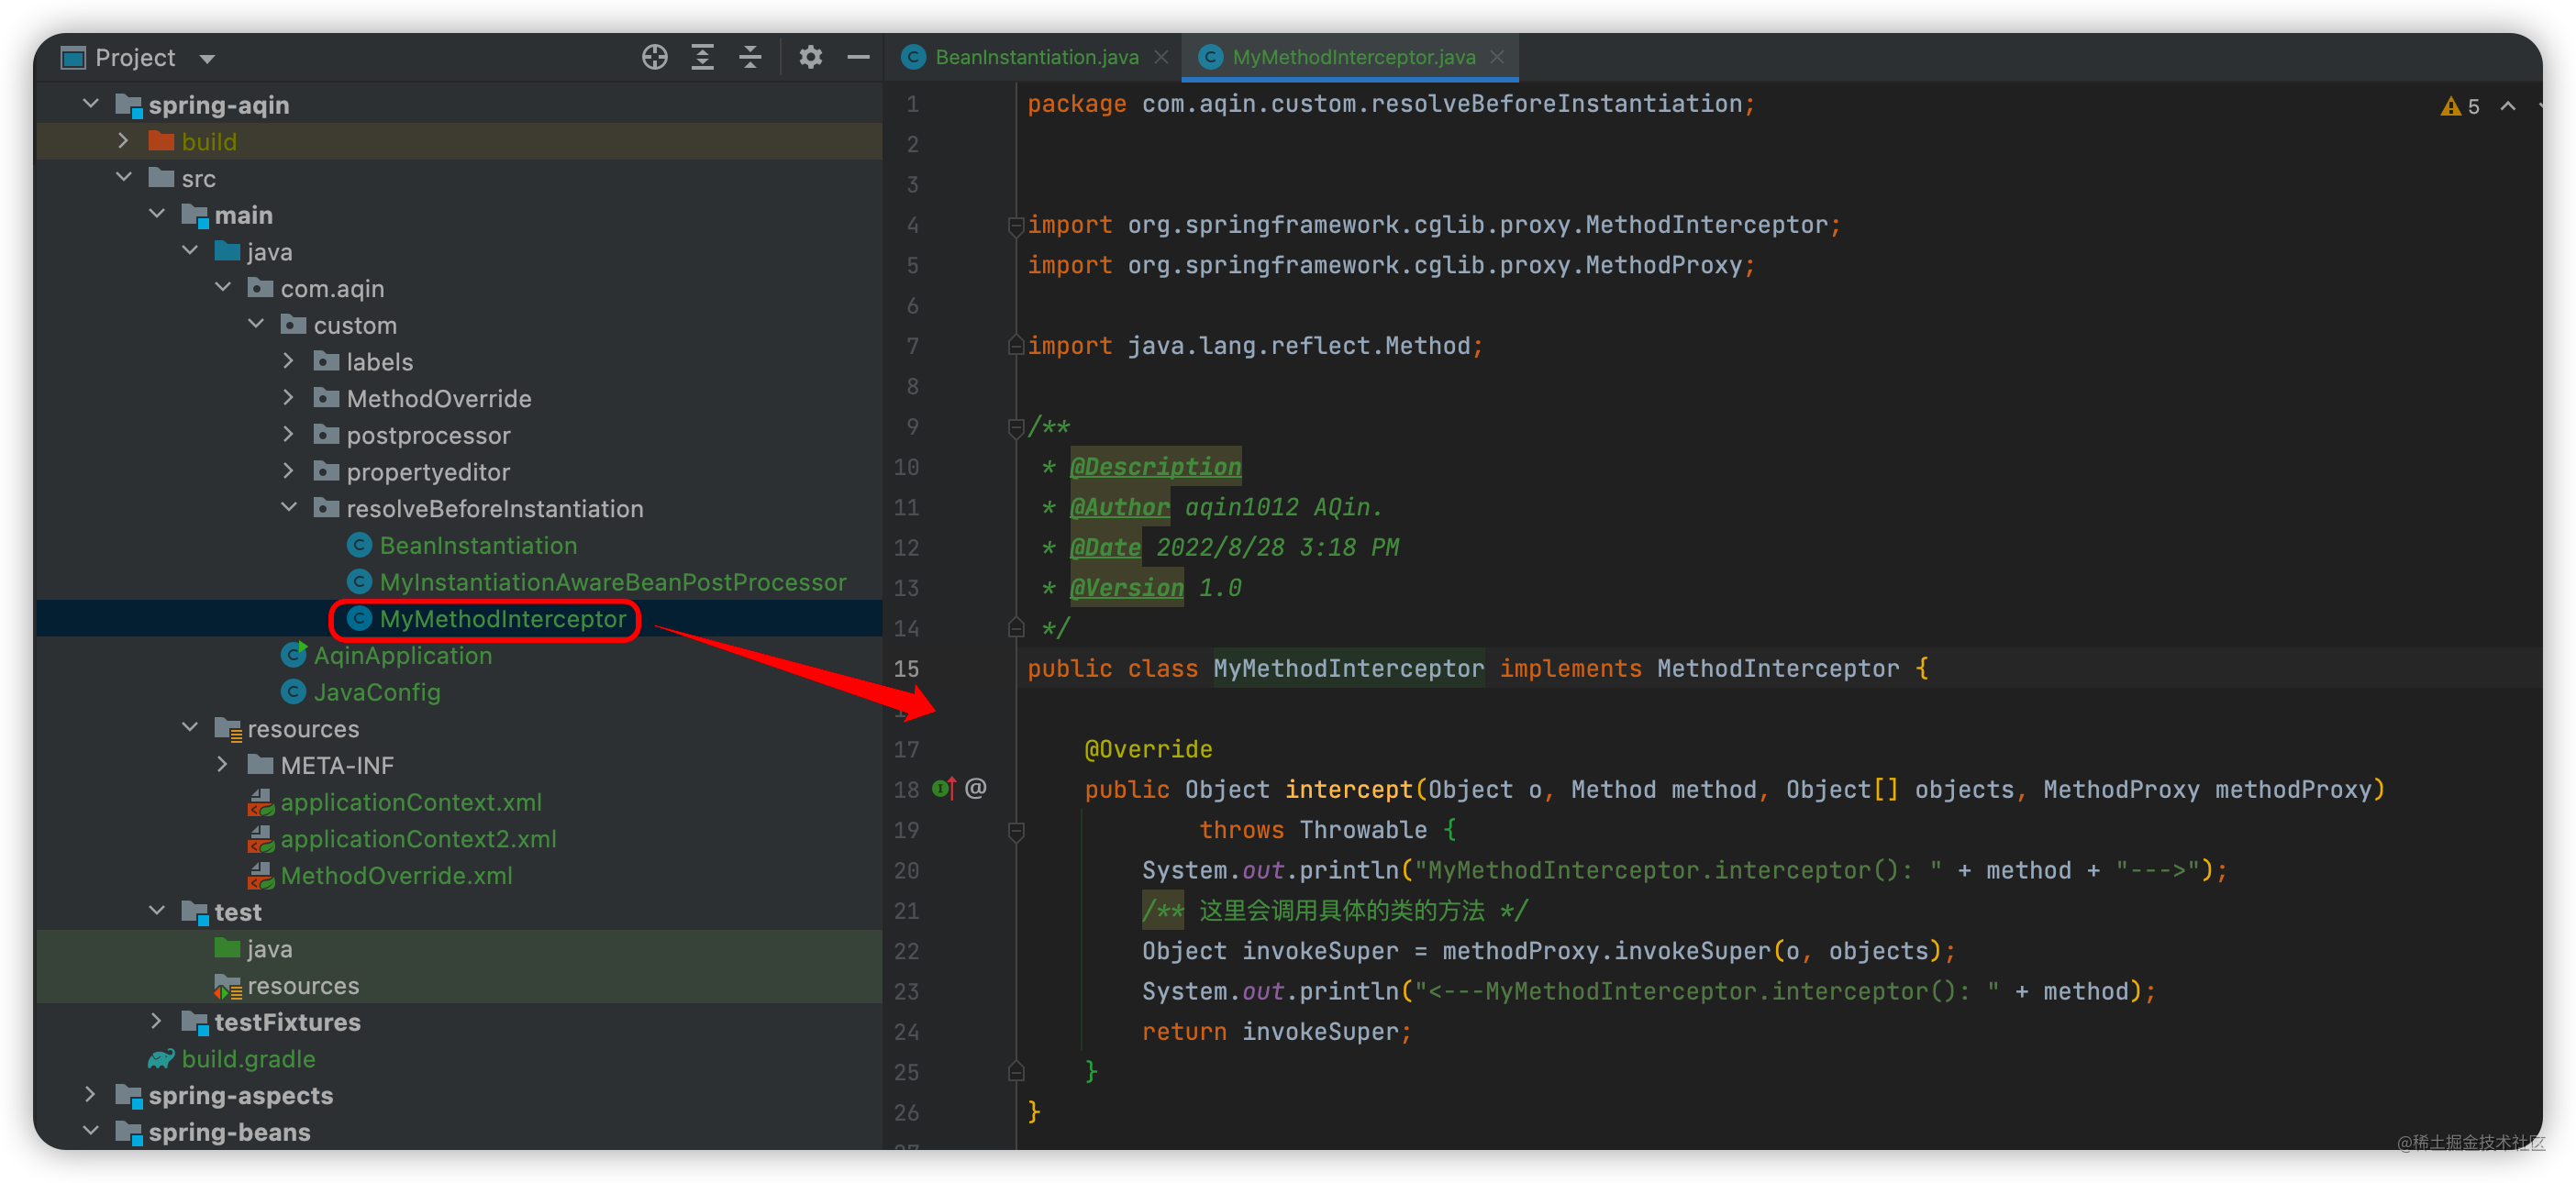The height and width of the screenshot is (1183, 2576).
Task: Expand the postprocessor package
Action: pyautogui.click(x=289, y=434)
